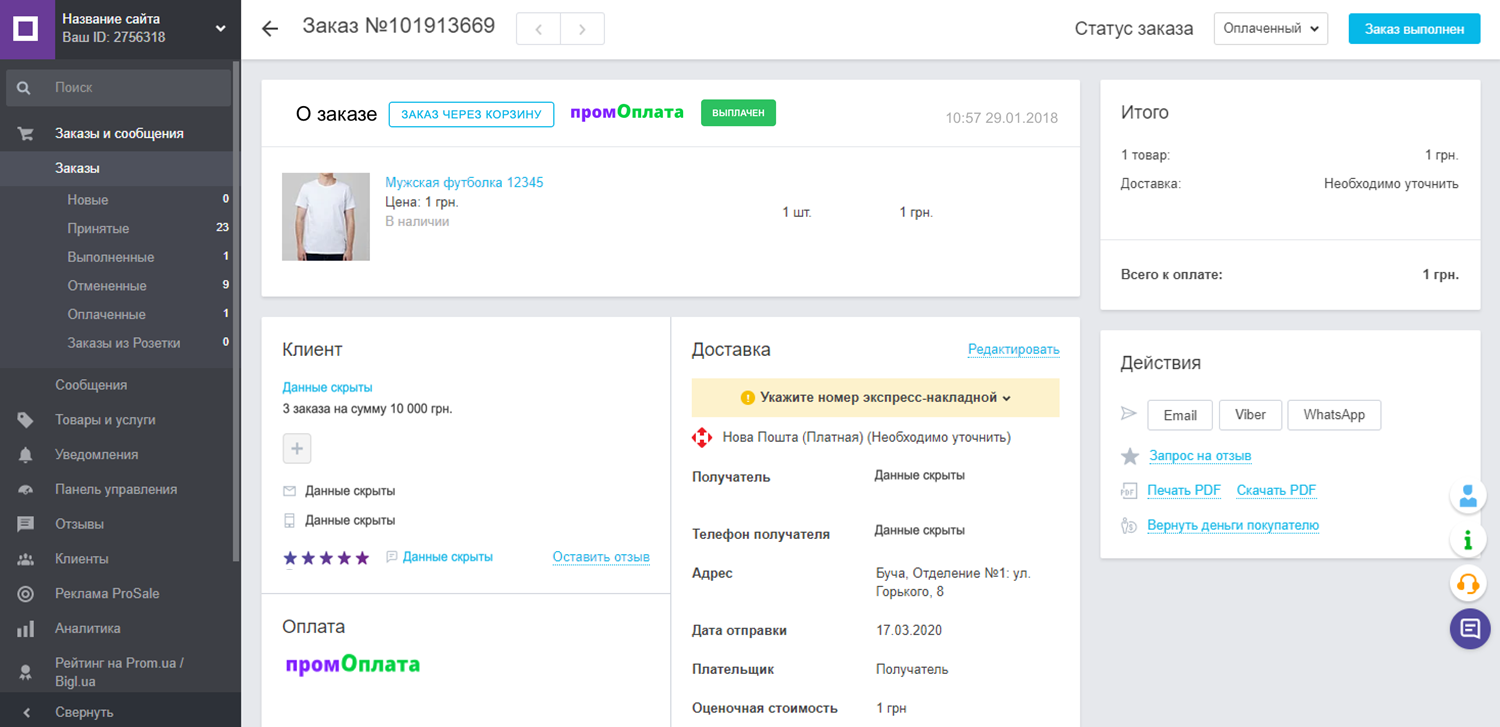Click the Нова Пошта red logo icon
The image size is (1500, 727).
pos(702,437)
